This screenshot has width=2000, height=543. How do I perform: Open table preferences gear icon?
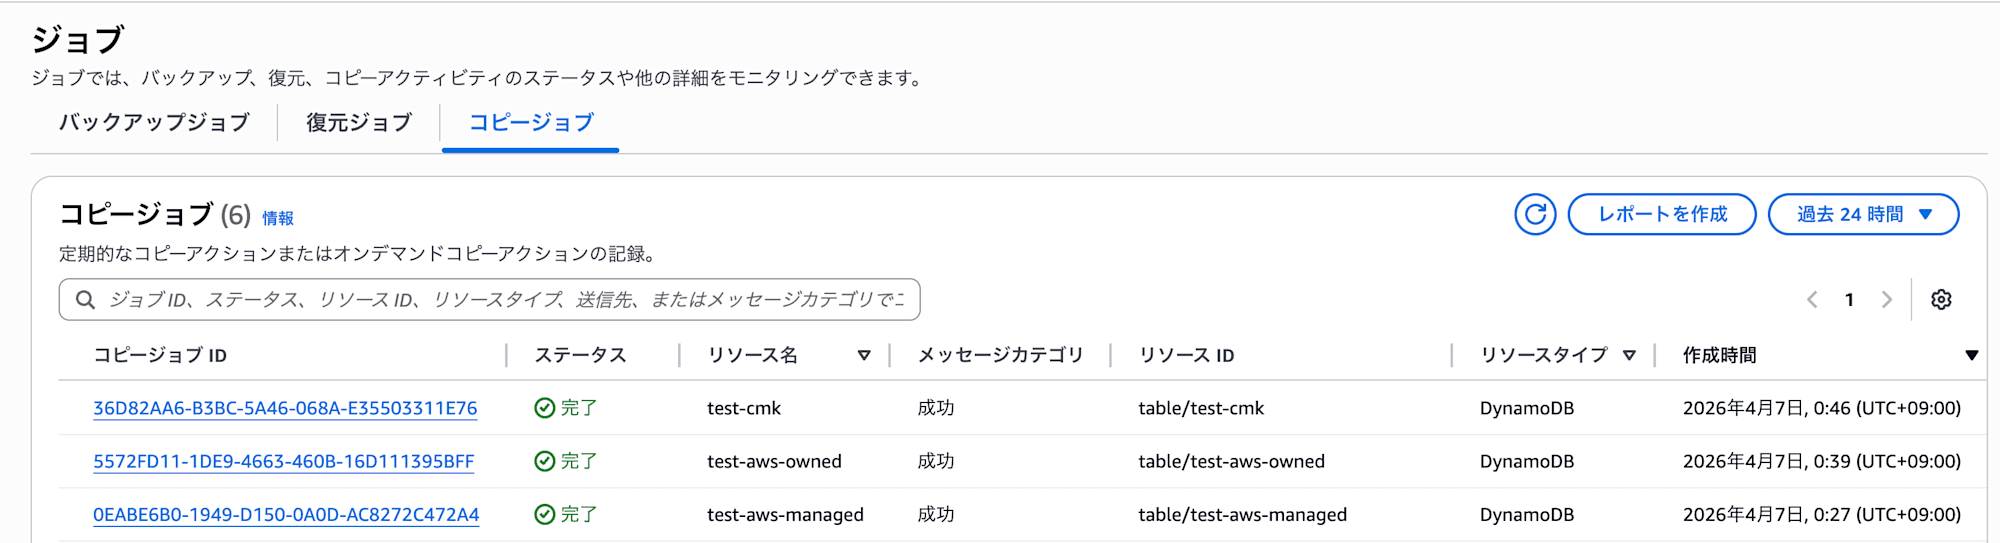click(1941, 299)
